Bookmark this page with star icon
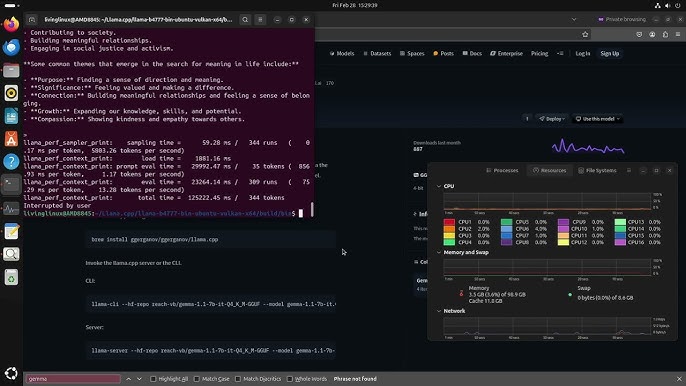 pyautogui.click(x=585, y=35)
